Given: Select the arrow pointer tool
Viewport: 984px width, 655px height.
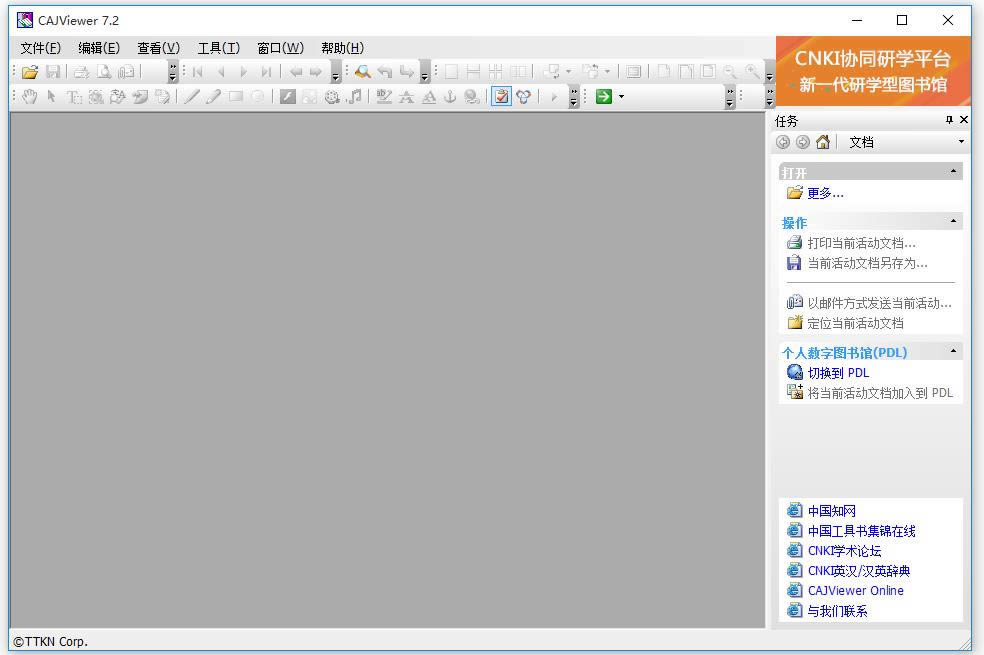Looking at the screenshot, I should 51,97.
